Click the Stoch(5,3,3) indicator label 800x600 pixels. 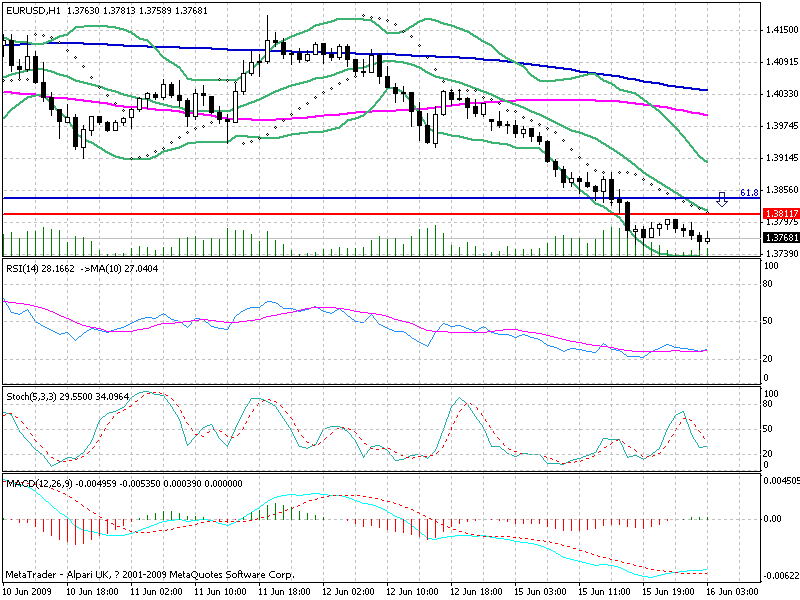click(x=31, y=396)
